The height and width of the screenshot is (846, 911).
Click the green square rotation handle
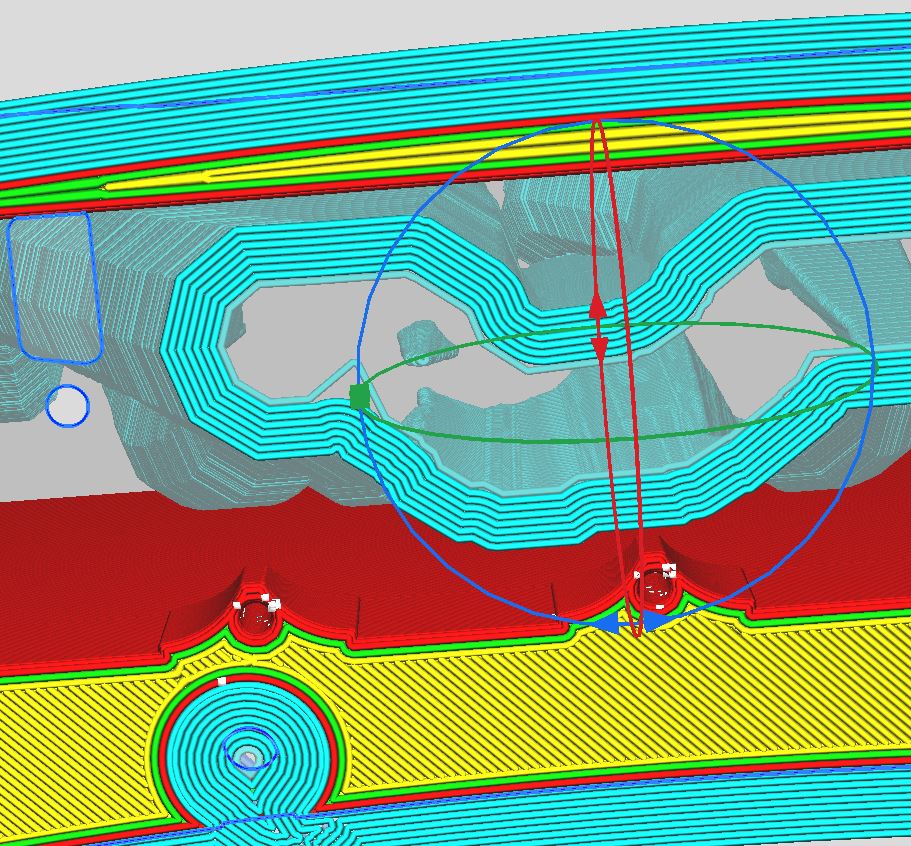[x=360, y=397]
